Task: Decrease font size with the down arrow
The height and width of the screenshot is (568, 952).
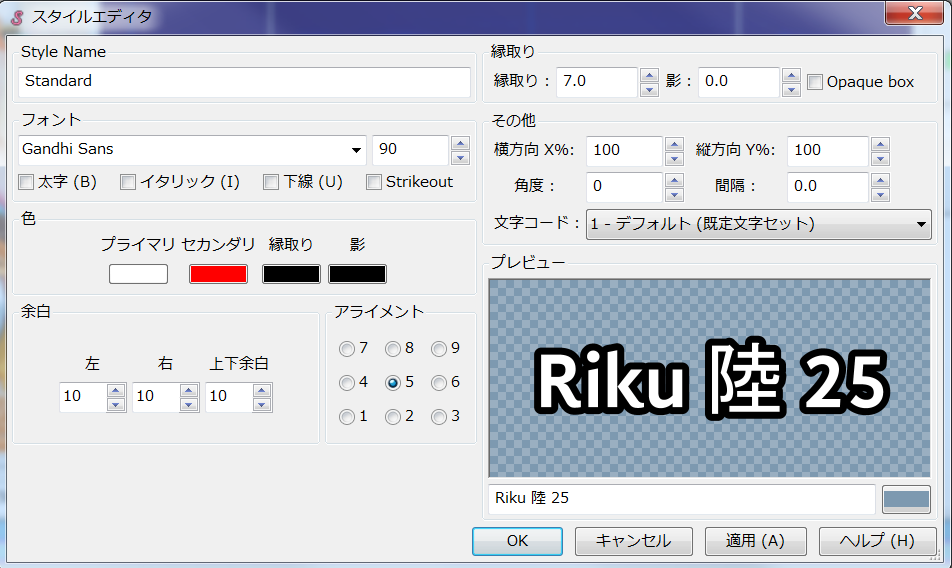Action: (x=461, y=158)
